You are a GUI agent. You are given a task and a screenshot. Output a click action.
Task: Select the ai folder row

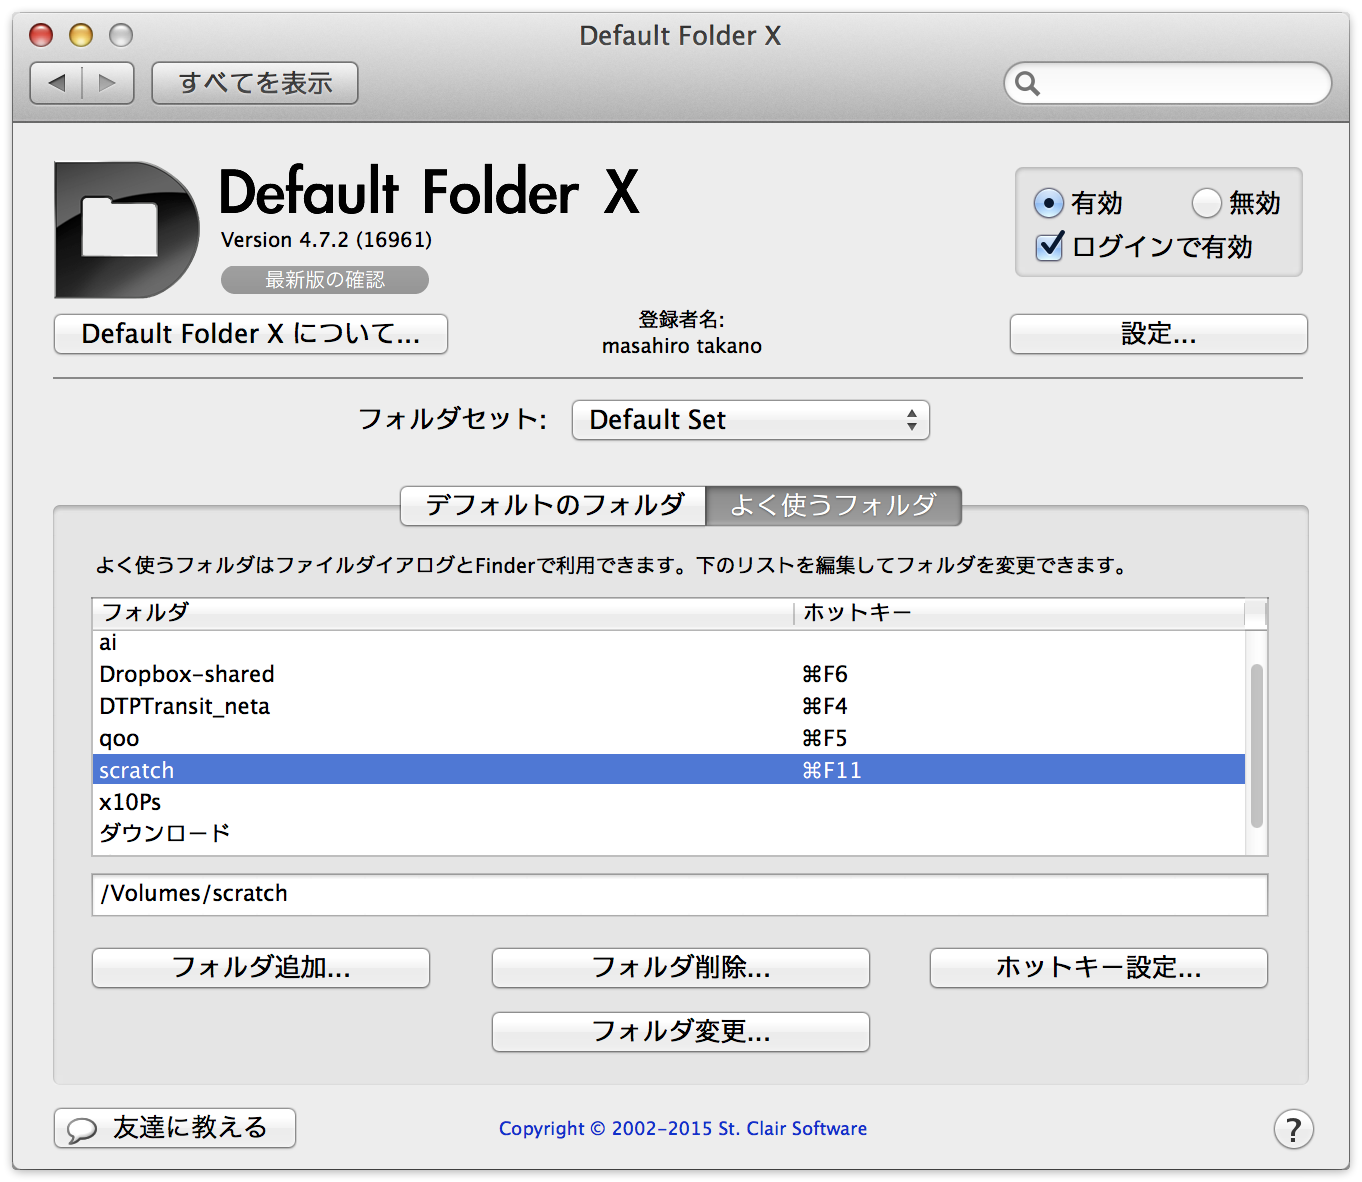tap(669, 643)
